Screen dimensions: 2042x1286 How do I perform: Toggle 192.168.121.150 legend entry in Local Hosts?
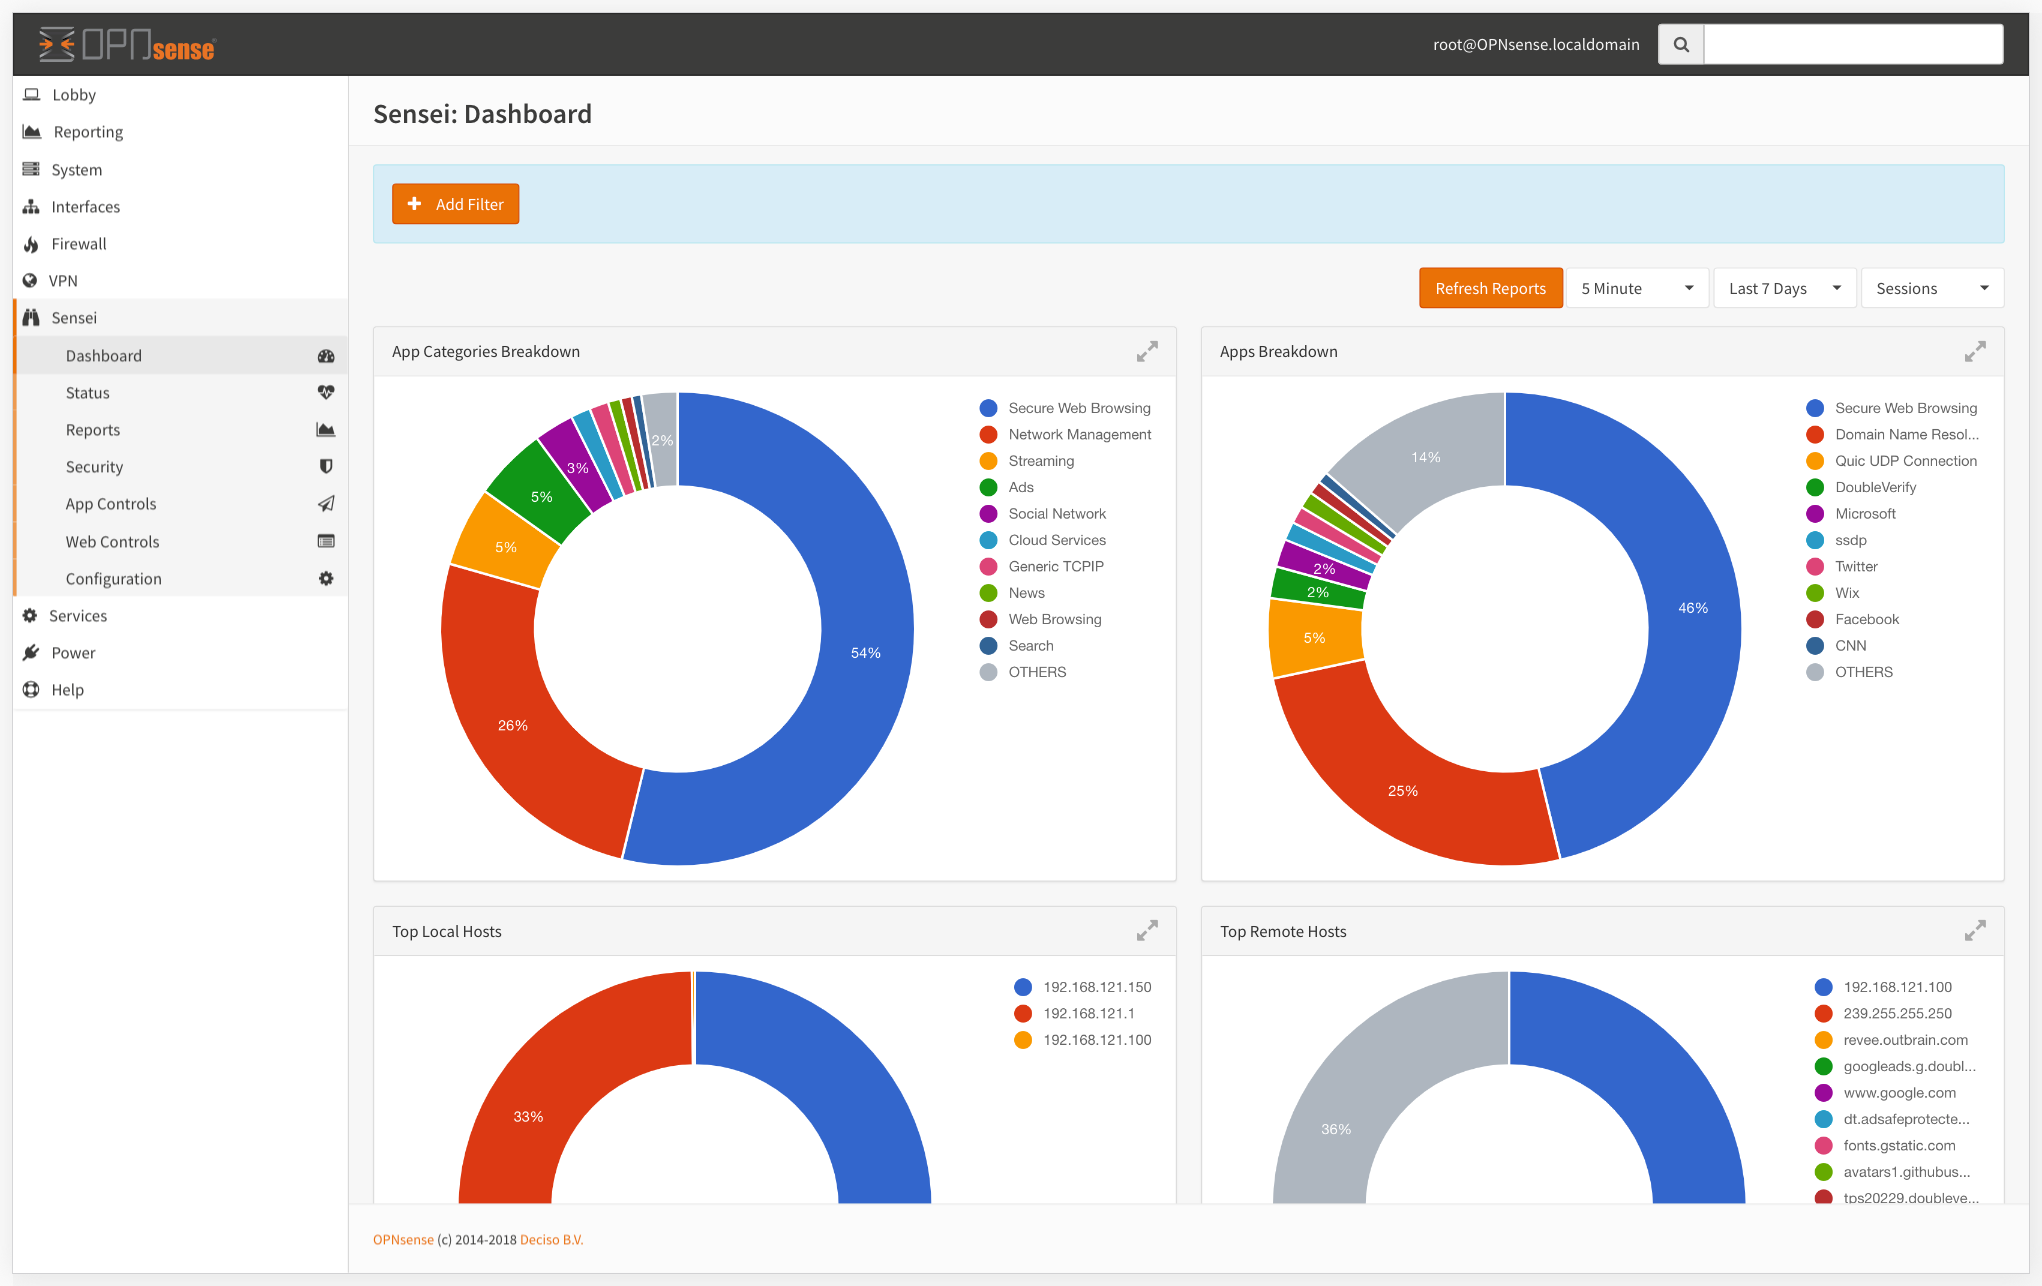(x=1083, y=987)
